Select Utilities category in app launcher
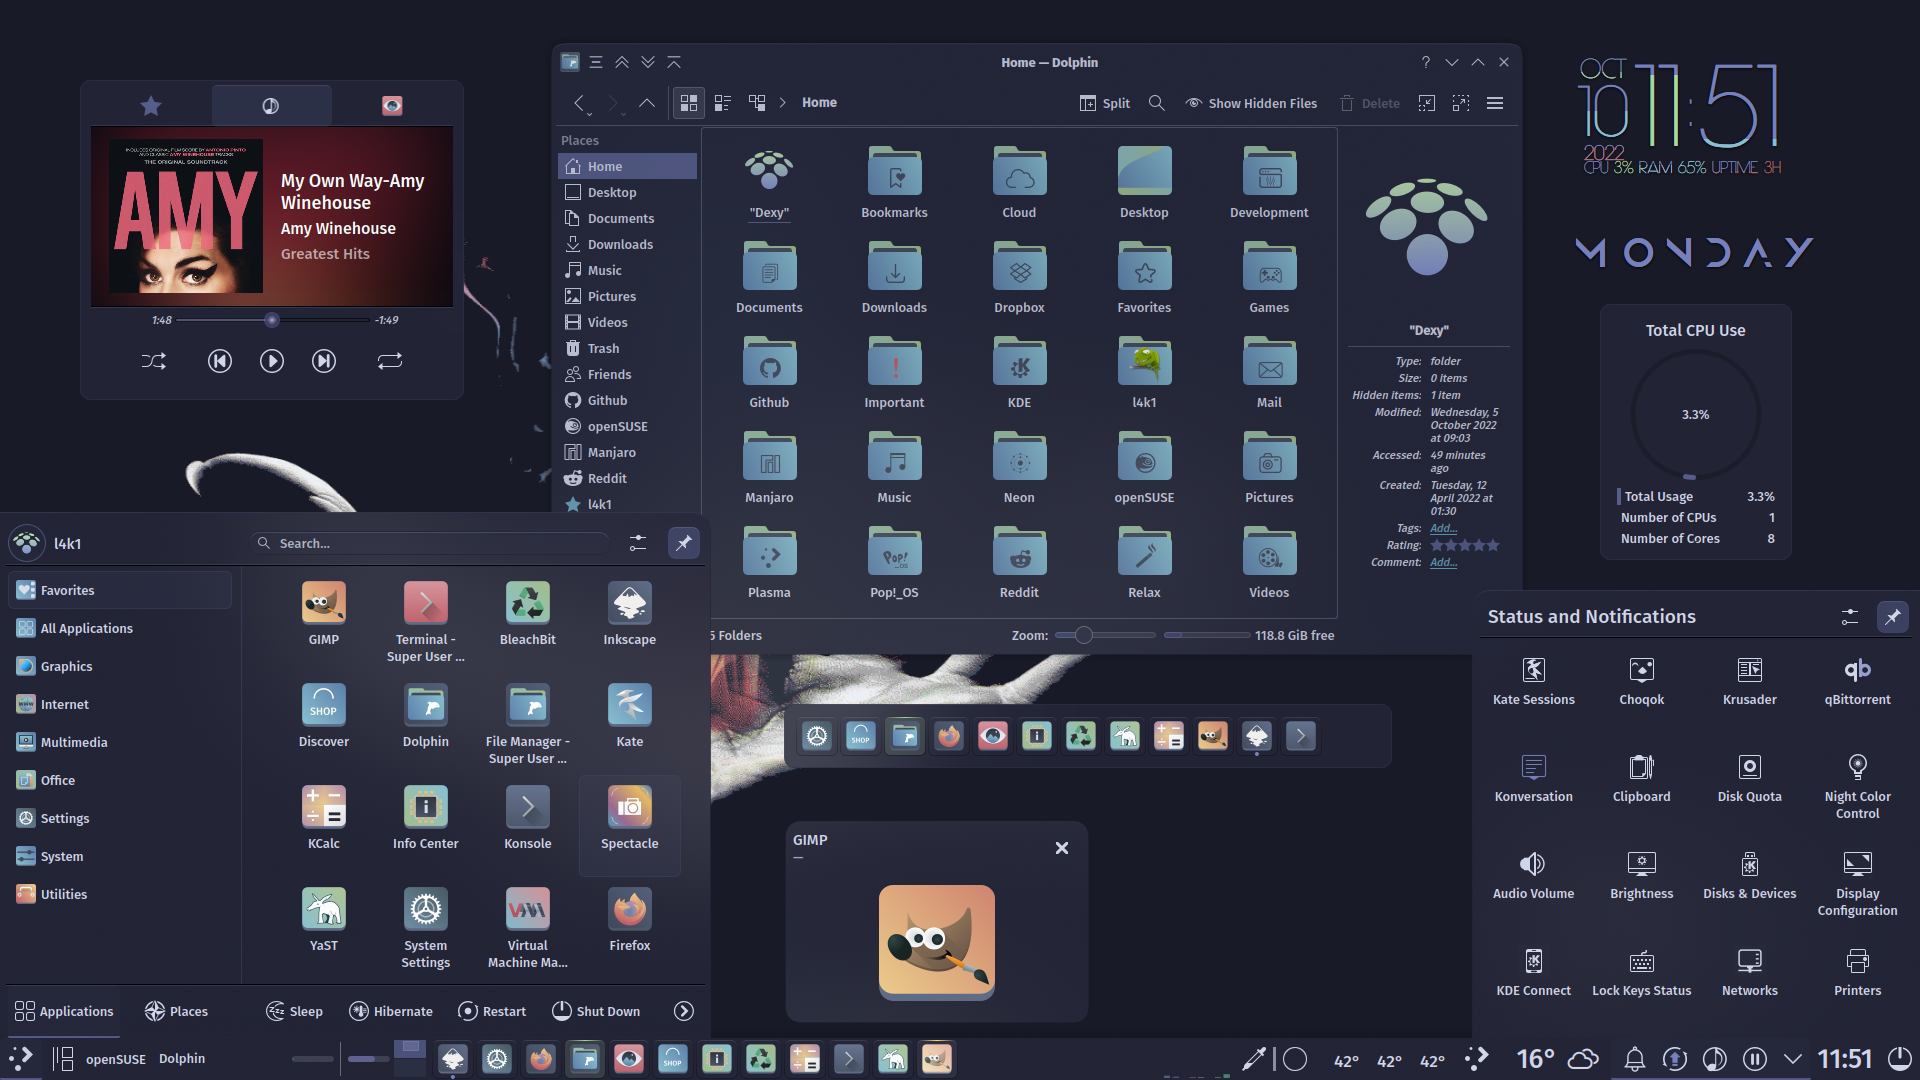The height and width of the screenshot is (1080, 1920). pos(120,894)
